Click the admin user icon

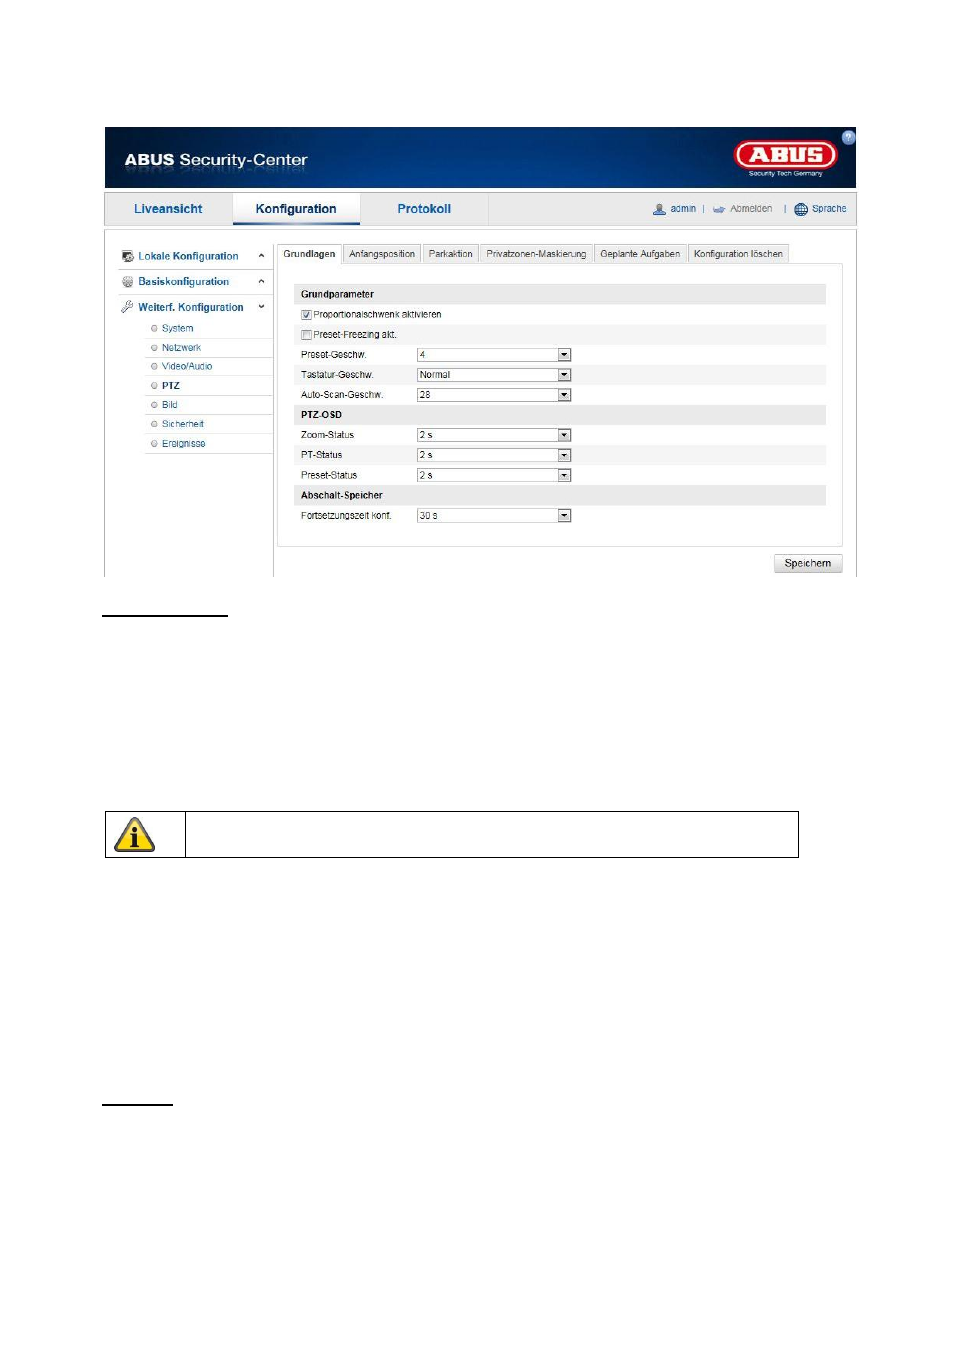tap(659, 209)
